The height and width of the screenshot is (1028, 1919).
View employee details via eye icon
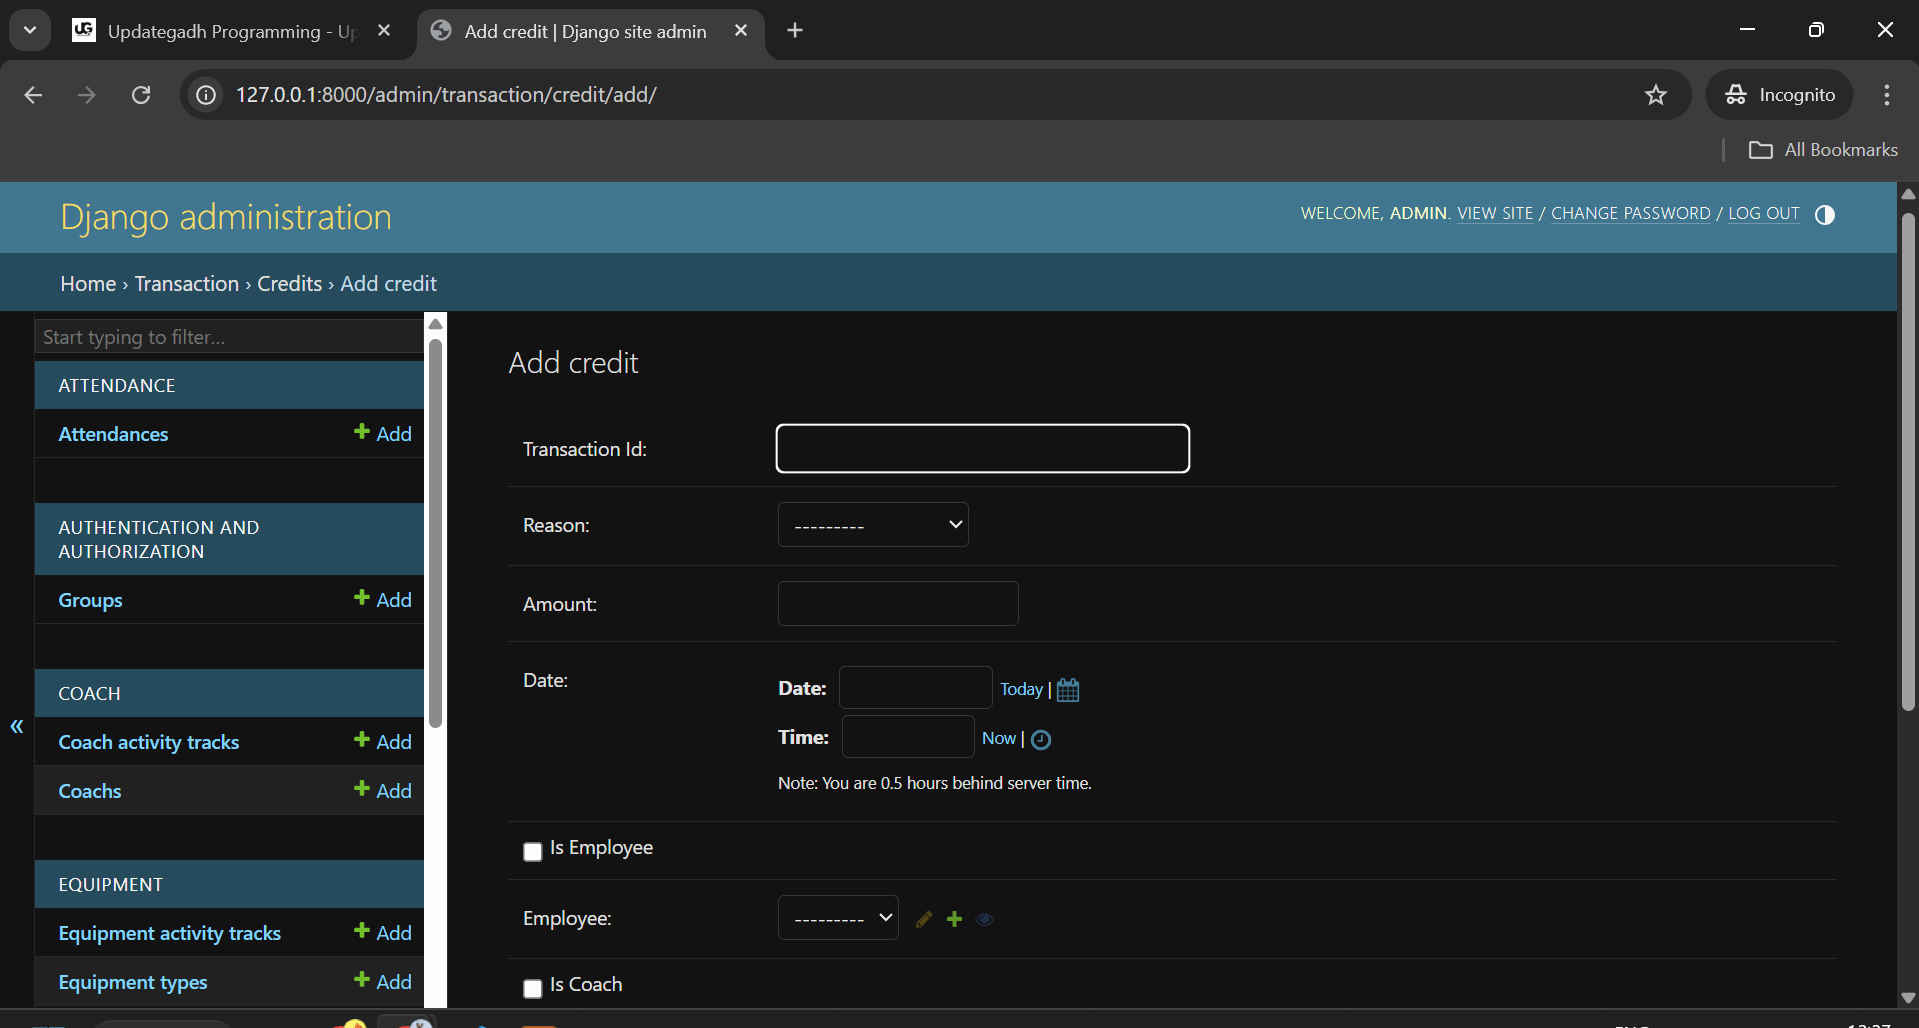[x=984, y=918]
